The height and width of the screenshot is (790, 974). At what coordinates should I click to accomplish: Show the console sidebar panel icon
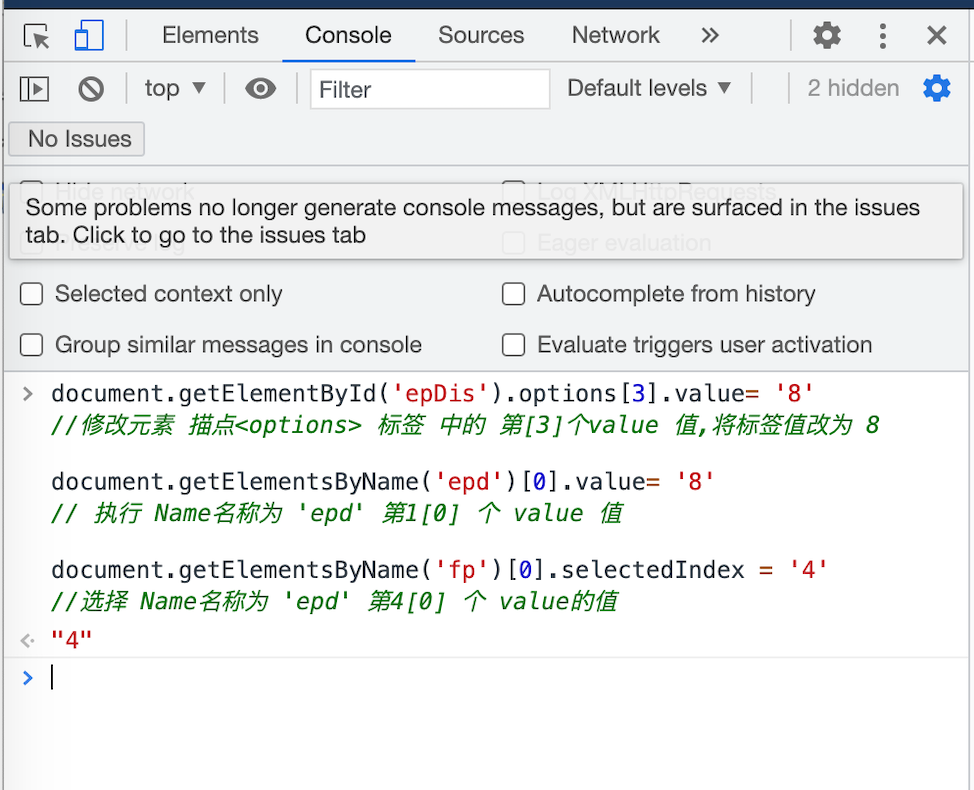point(34,89)
